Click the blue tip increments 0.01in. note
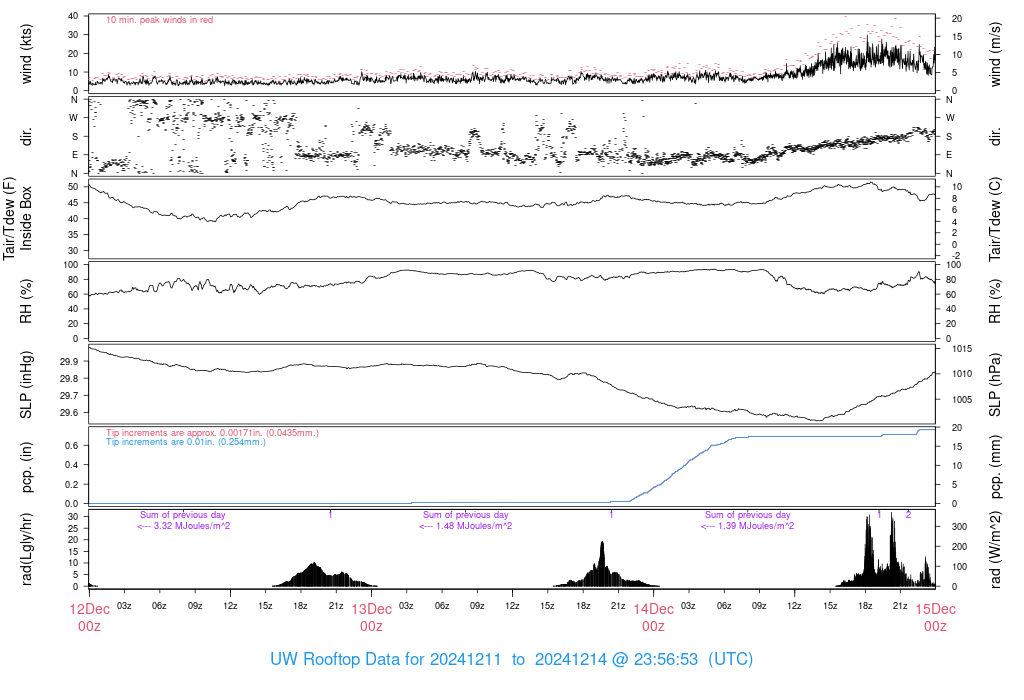Viewport: 1024px width, 700px height. [186, 442]
